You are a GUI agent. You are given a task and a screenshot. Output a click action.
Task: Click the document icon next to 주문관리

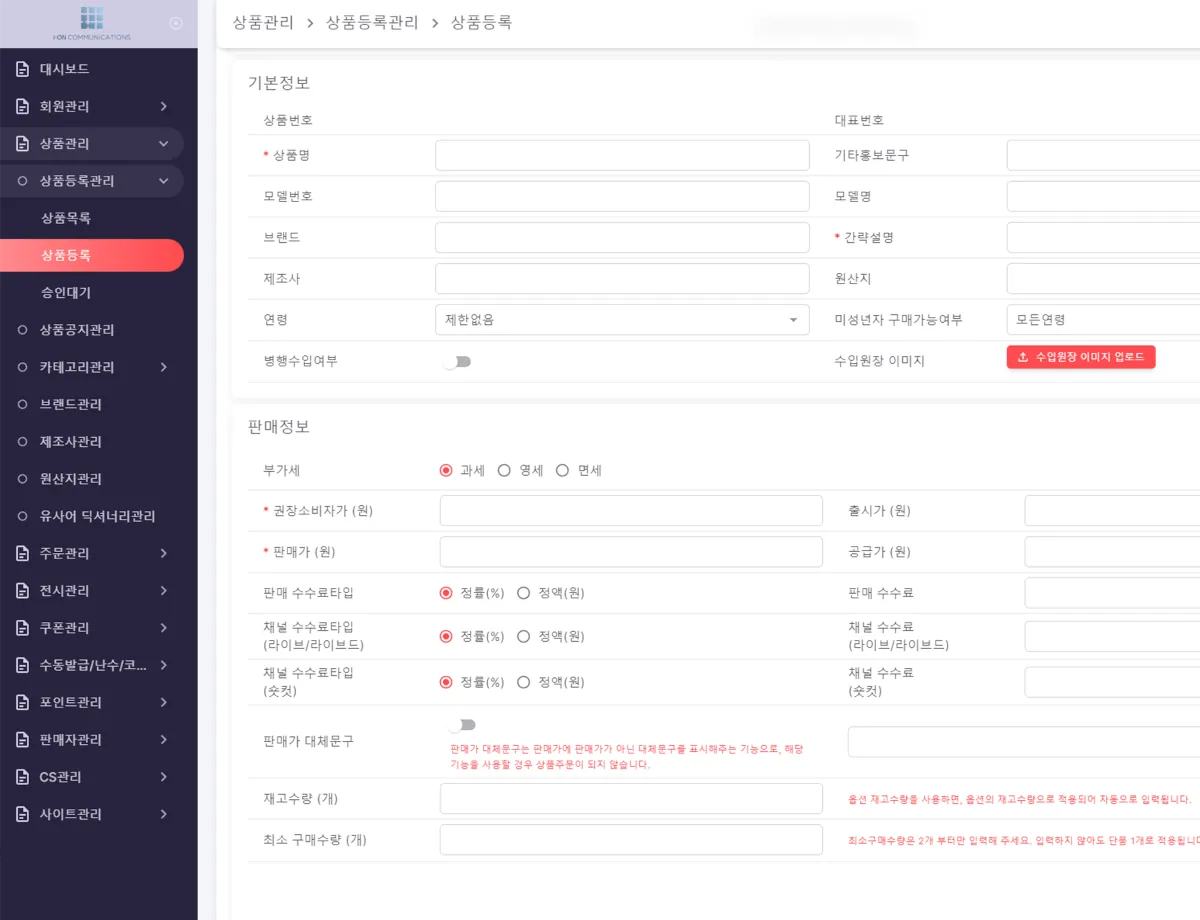[x=22, y=553]
